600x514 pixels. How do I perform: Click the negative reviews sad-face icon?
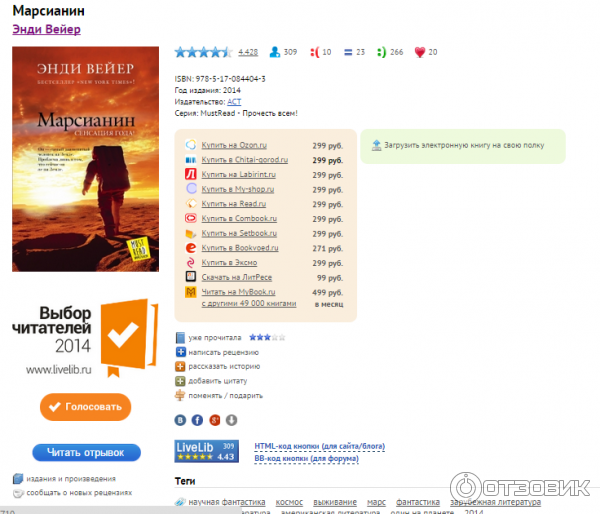[x=315, y=52]
